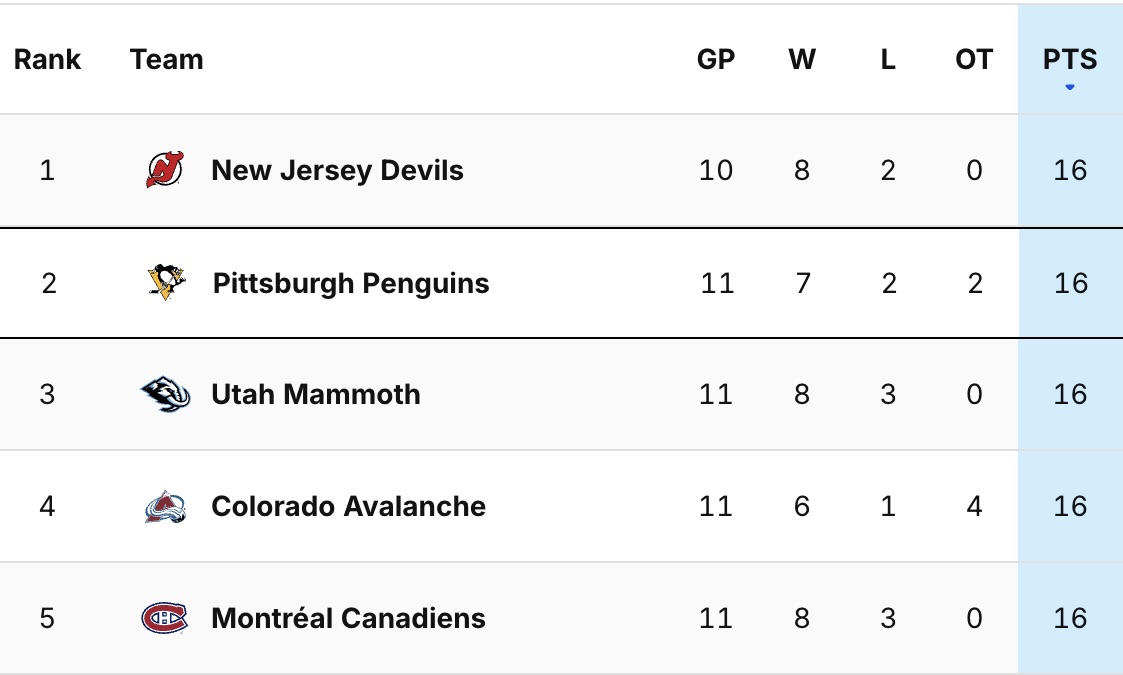The width and height of the screenshot is (1123, 675).
Task: Open Montréal Canadiens team page
Action: click(x=348, y=618)
